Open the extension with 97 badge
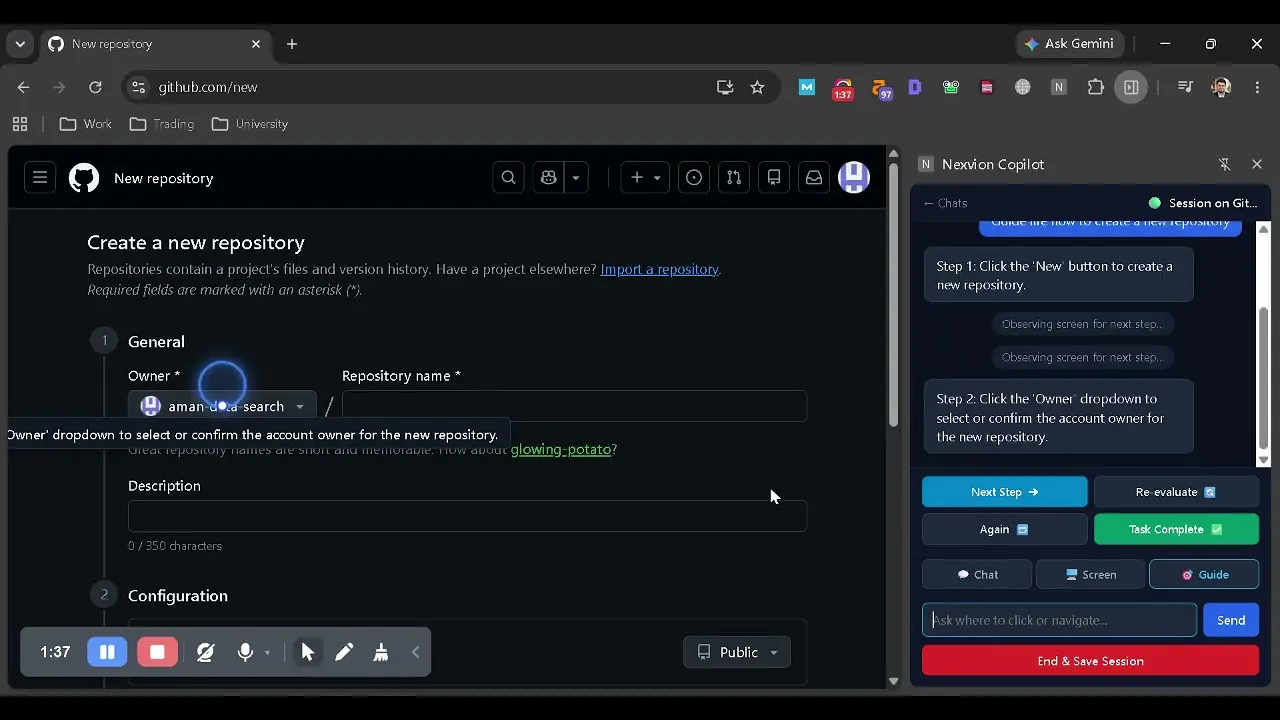1280x720 pixels. (x=881, y=89)
